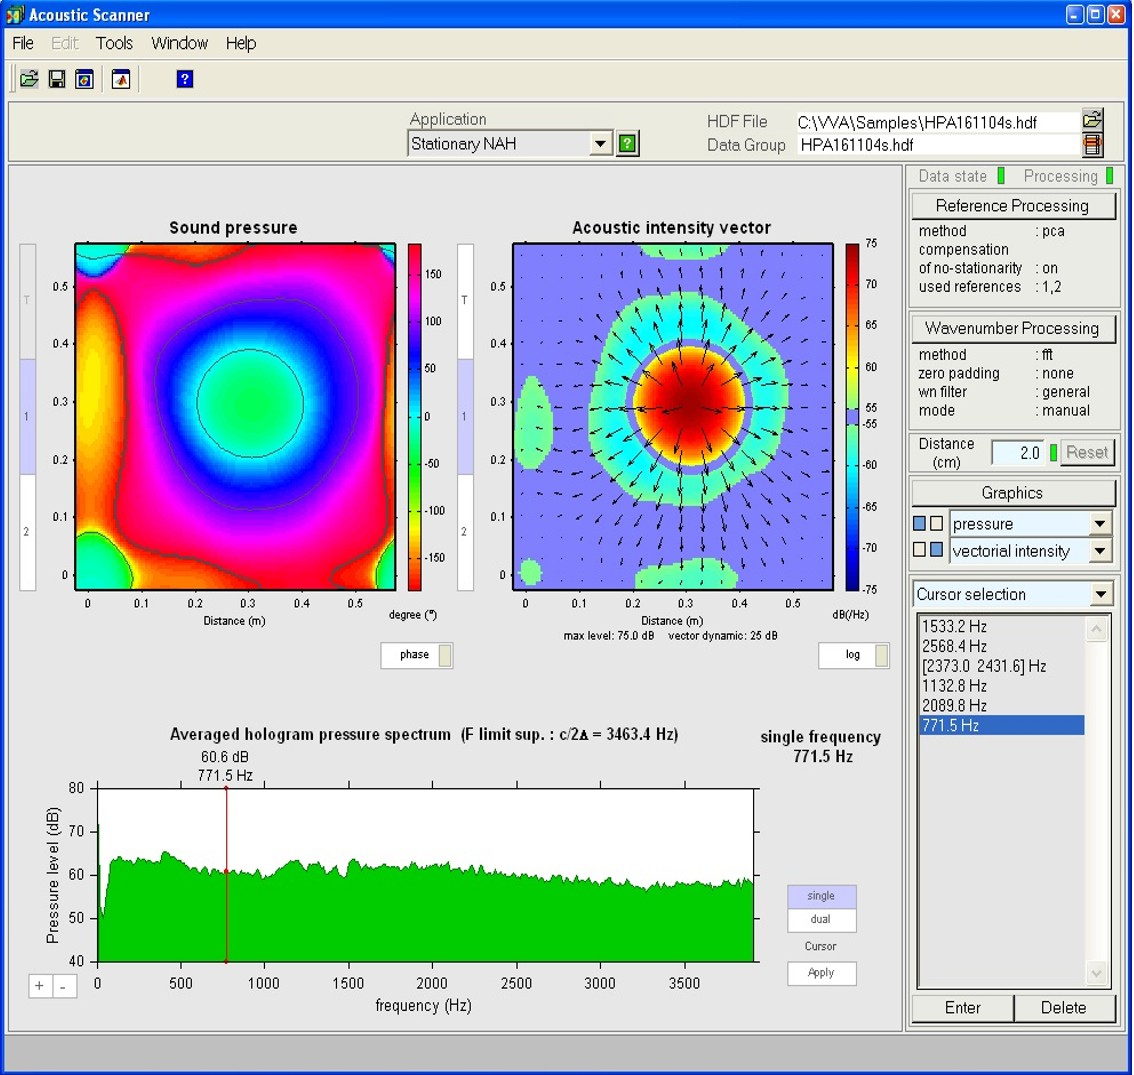
Task: Click the green help icon beside Application
Action: (x=627, y=143)
